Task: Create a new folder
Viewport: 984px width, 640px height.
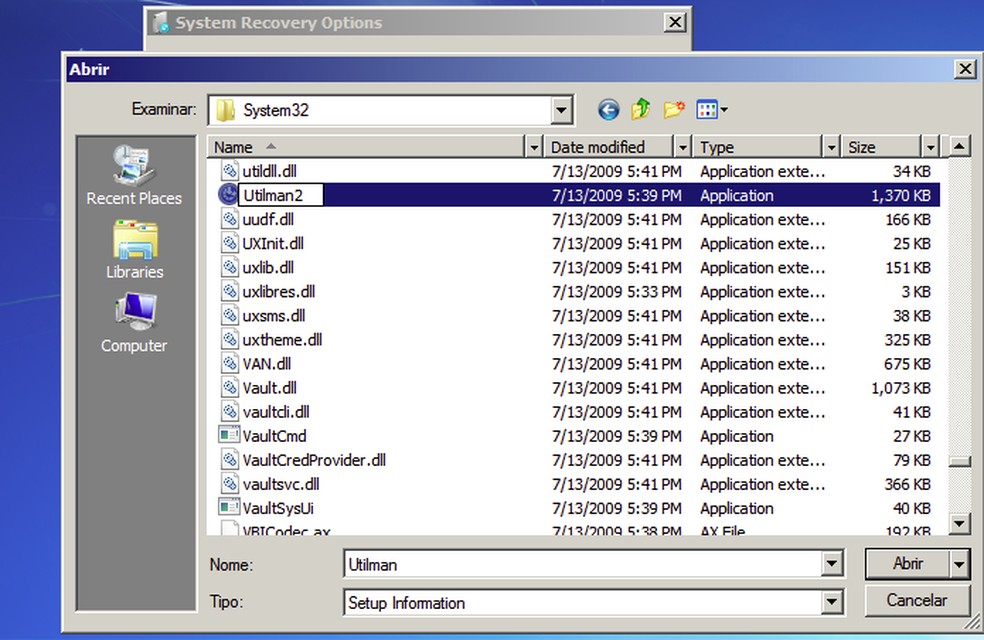Action: (674, 110)
